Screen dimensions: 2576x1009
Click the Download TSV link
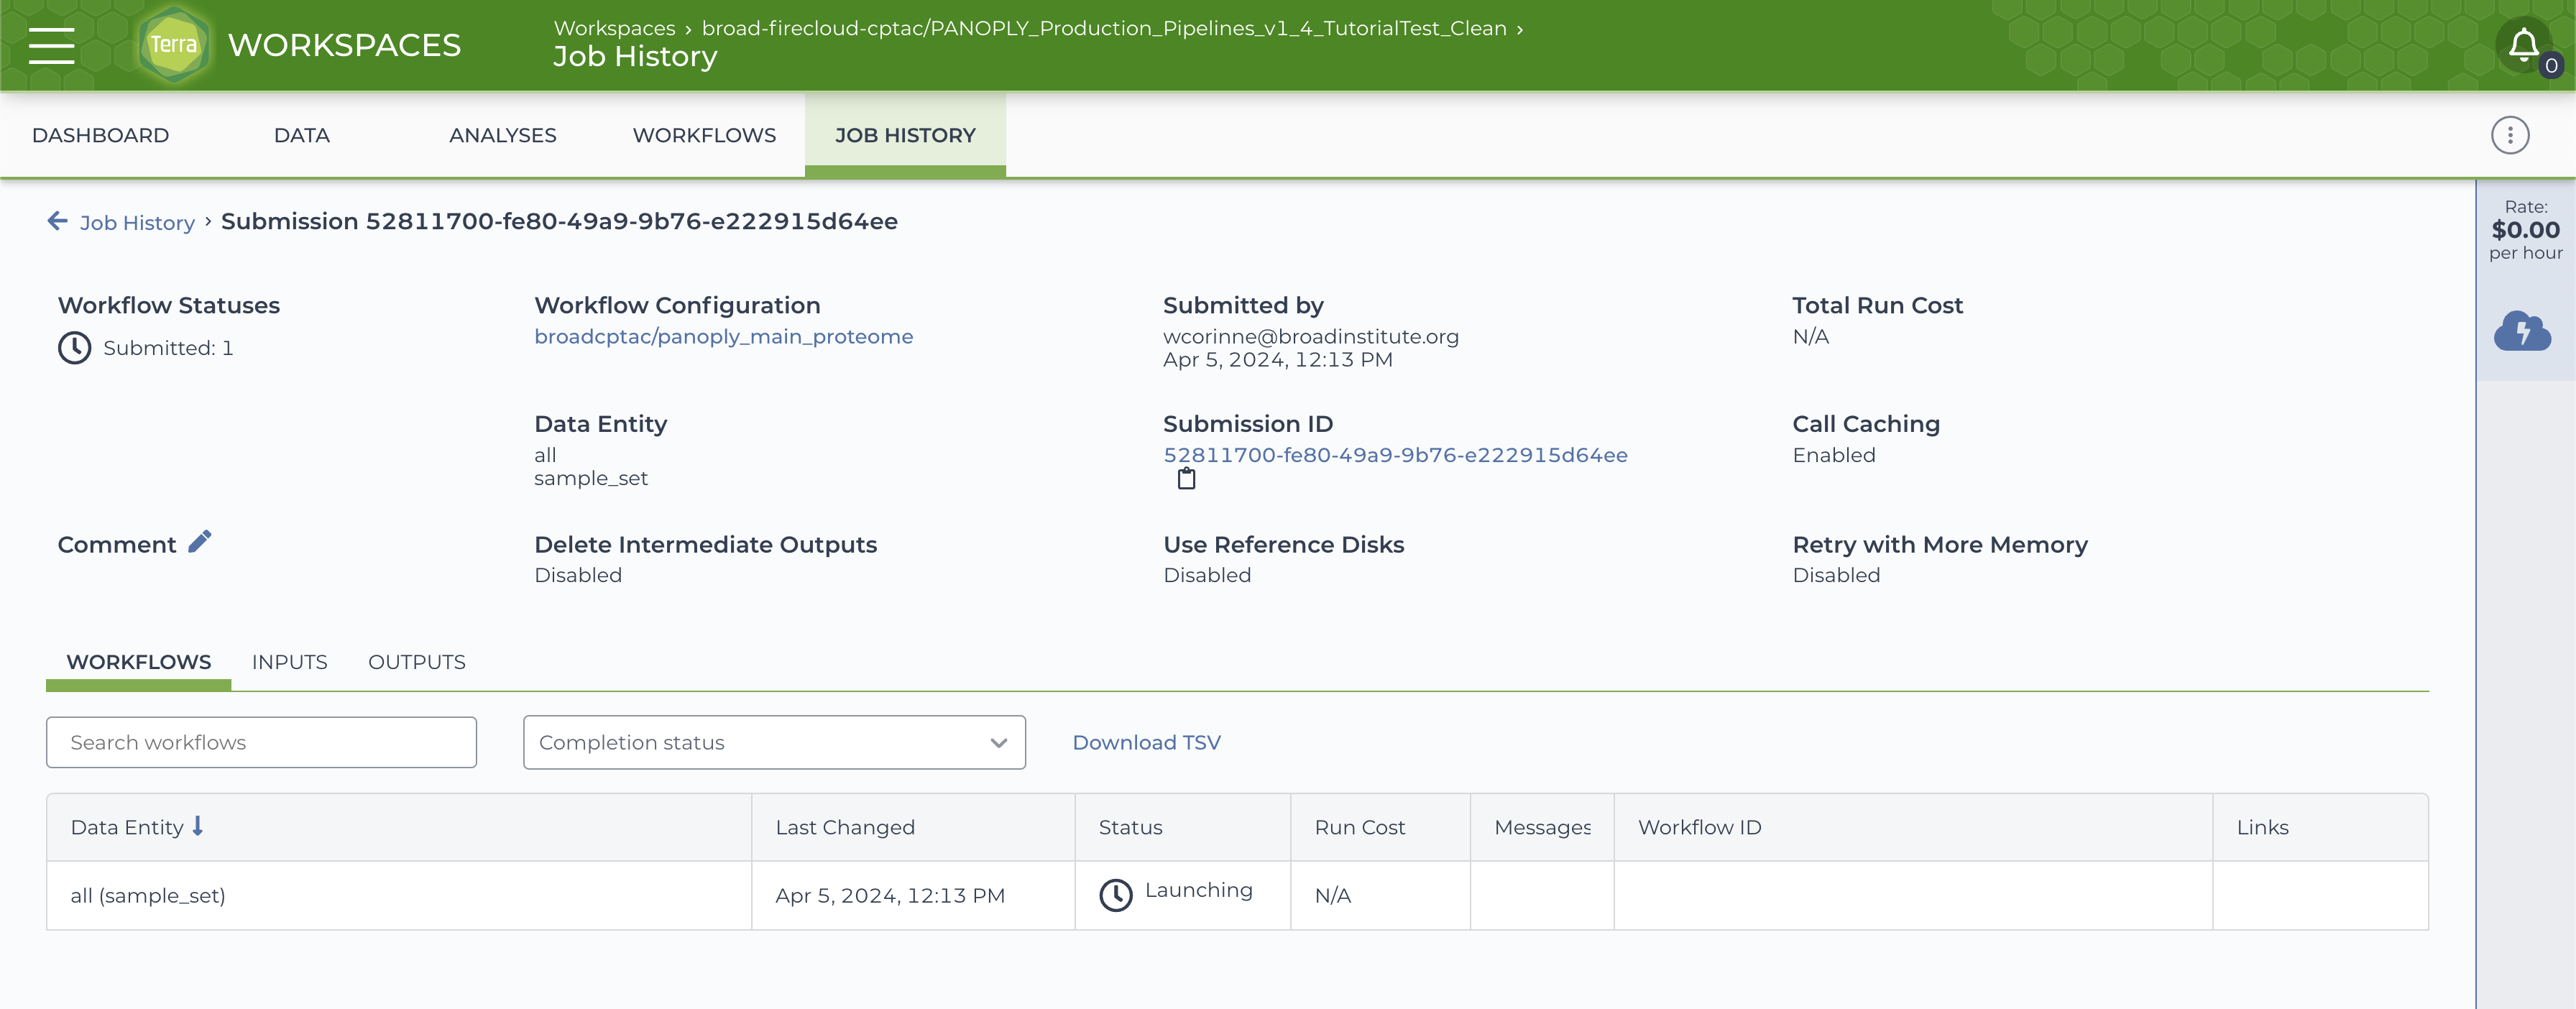[1146, 742]
